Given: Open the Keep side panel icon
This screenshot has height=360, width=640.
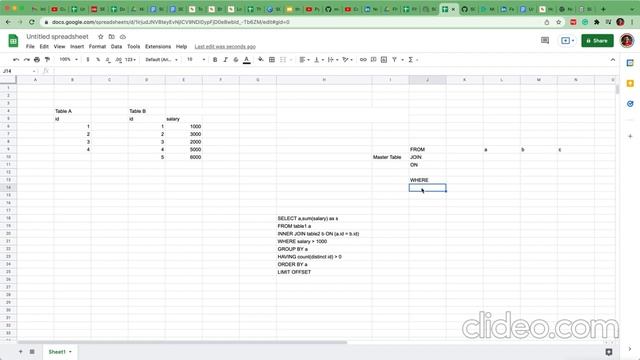Looking at the screenshot, I should 630,83.
